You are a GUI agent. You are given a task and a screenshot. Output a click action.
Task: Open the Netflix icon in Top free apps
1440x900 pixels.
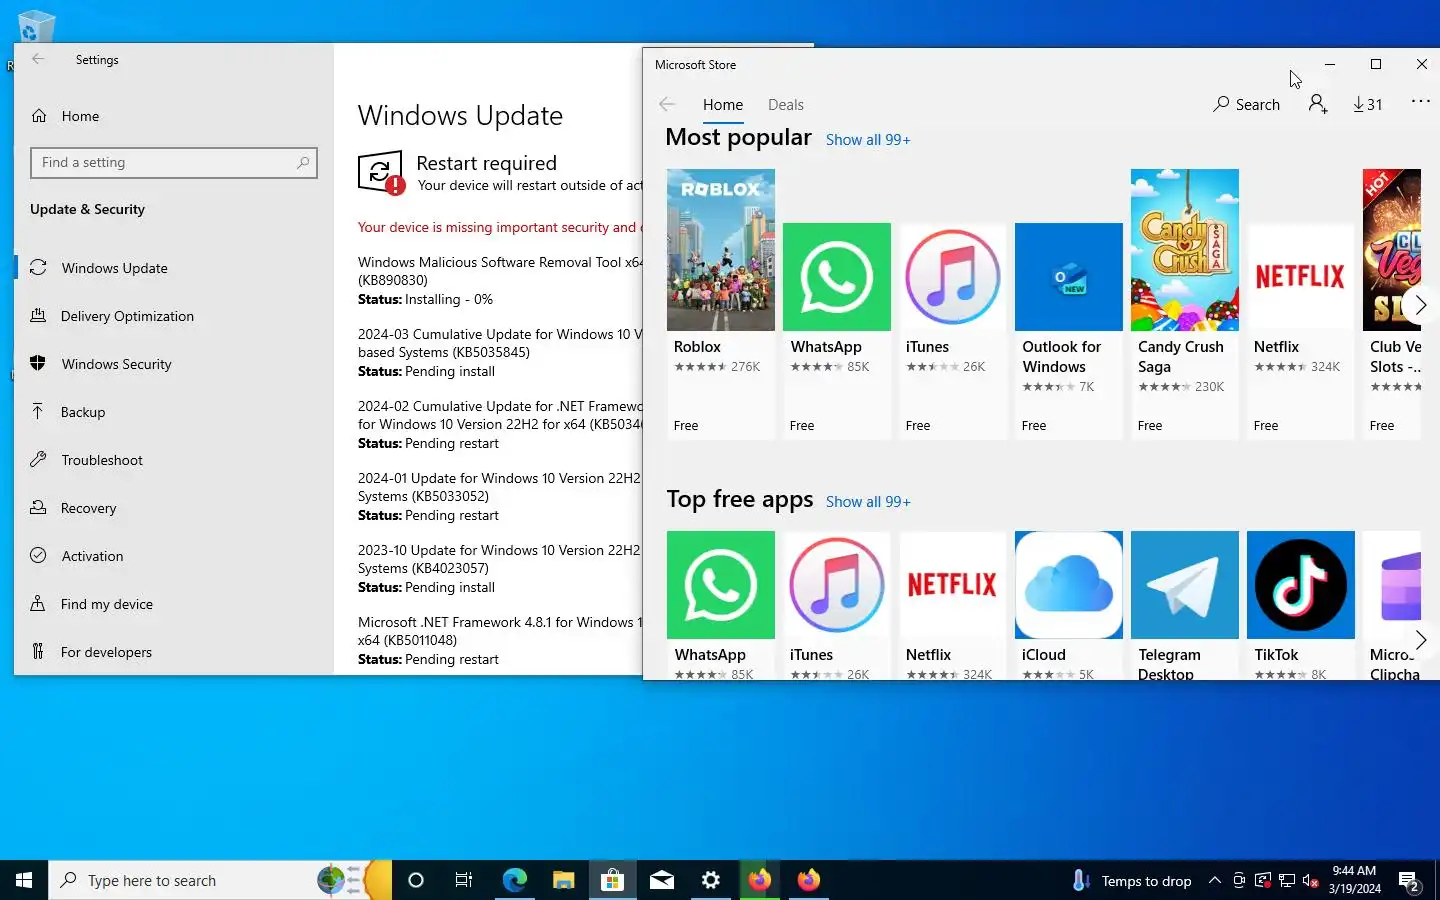click(x=952, y=584)
